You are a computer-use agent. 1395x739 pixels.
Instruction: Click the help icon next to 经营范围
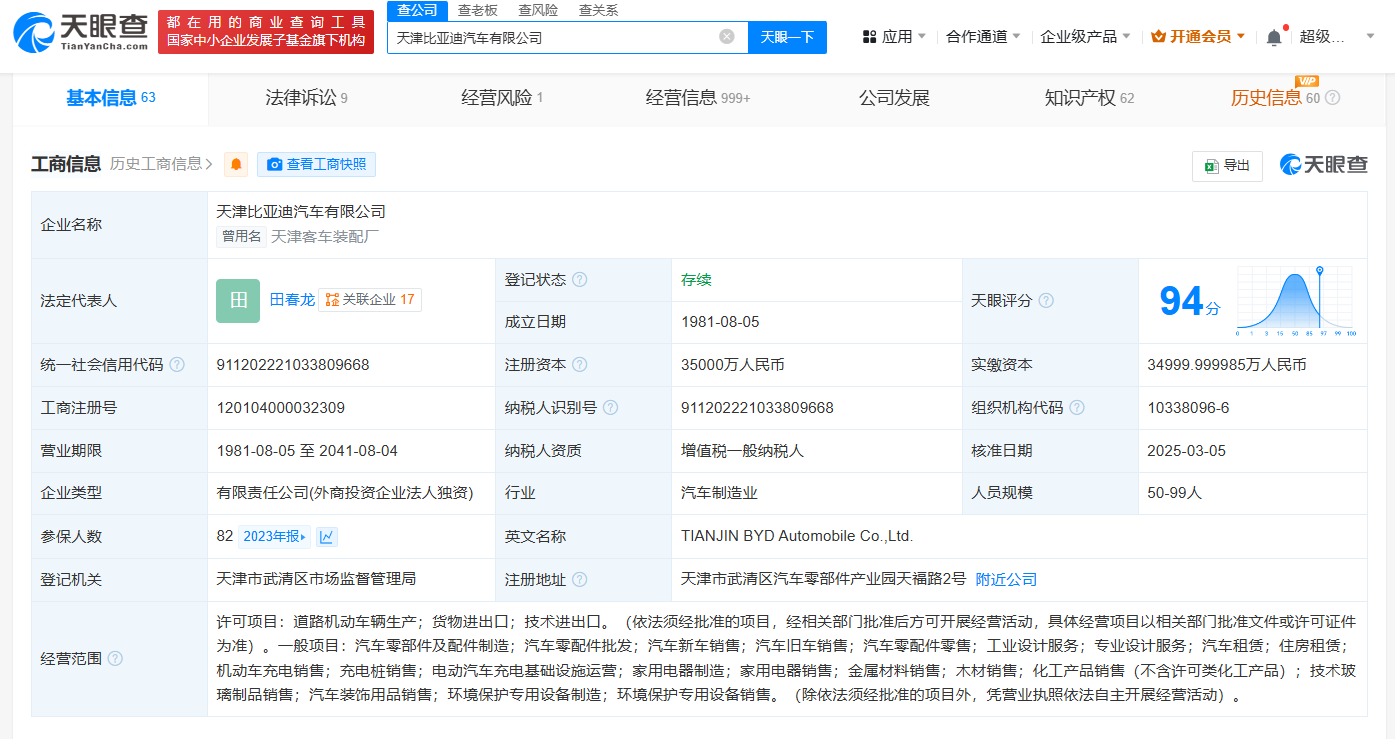pyautogui.click(x=115, y=659)
